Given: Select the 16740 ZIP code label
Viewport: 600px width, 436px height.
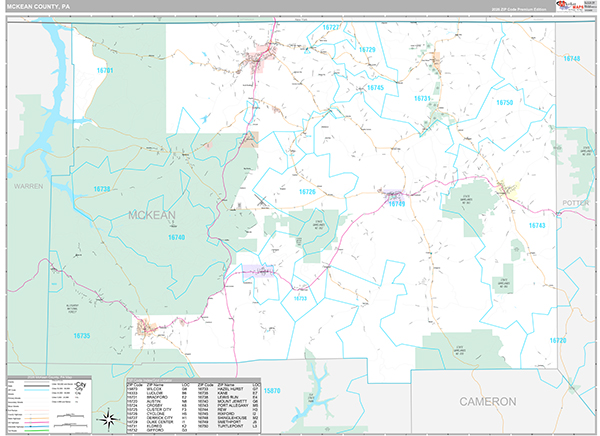Looking at the screenshot, I should pos(176,237).
